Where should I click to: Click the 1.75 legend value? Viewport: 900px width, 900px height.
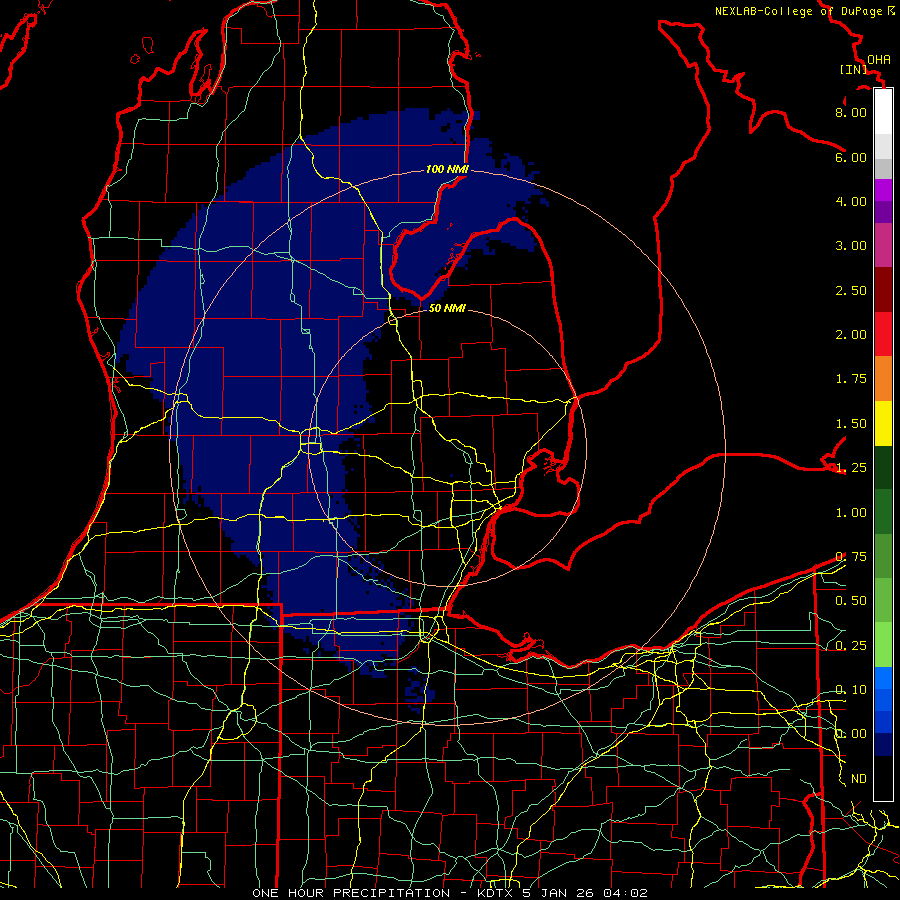[851, 379]
